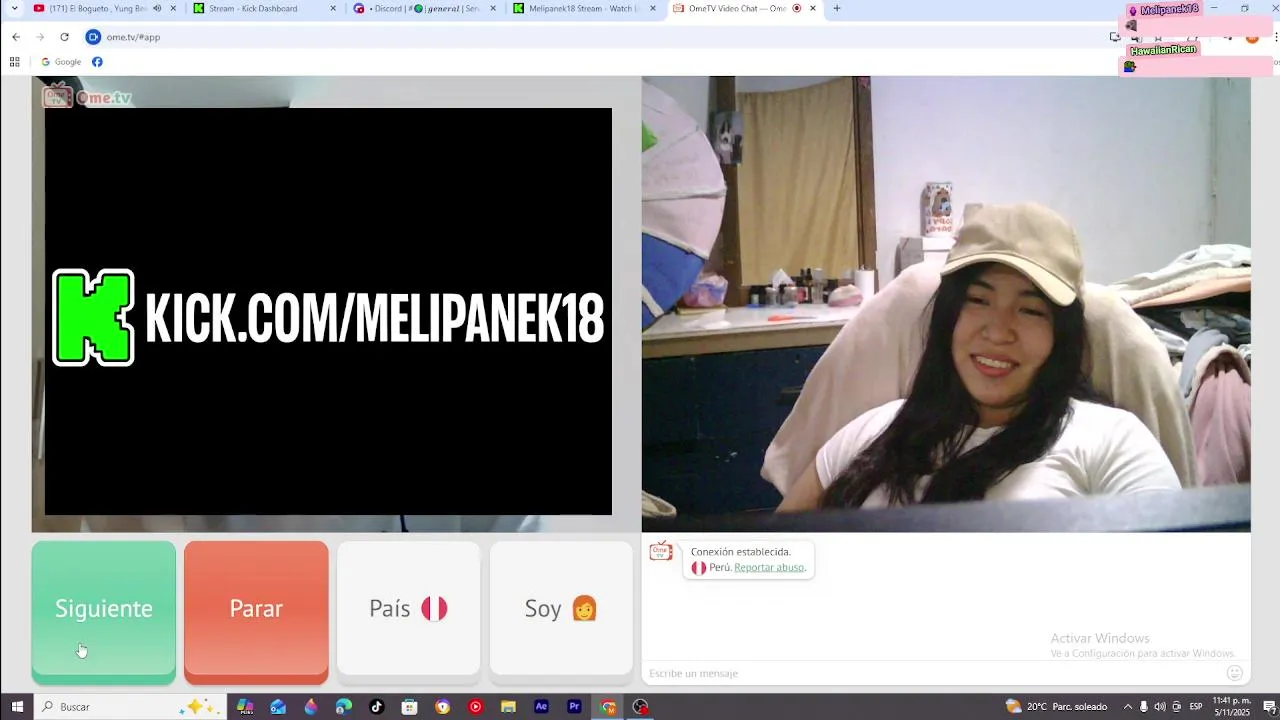Close the Kick Dashboard tab
This screenshot has height=720, width=1280.
[x=333, y=9]
